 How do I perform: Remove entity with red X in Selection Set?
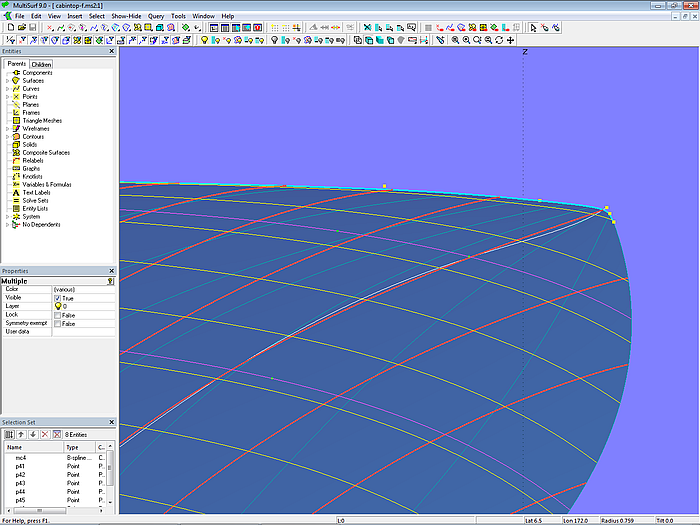coord(44,434)
